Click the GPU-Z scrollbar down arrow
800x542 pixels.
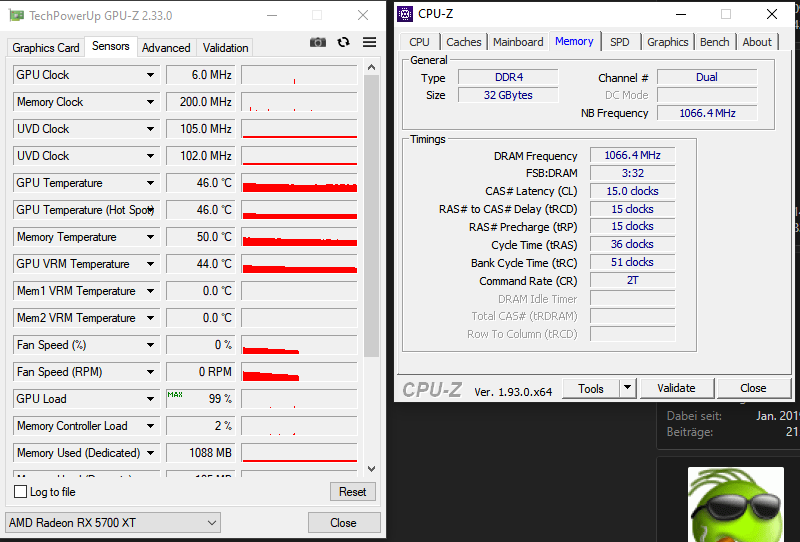pyautogui.click(x=371, y=469)
